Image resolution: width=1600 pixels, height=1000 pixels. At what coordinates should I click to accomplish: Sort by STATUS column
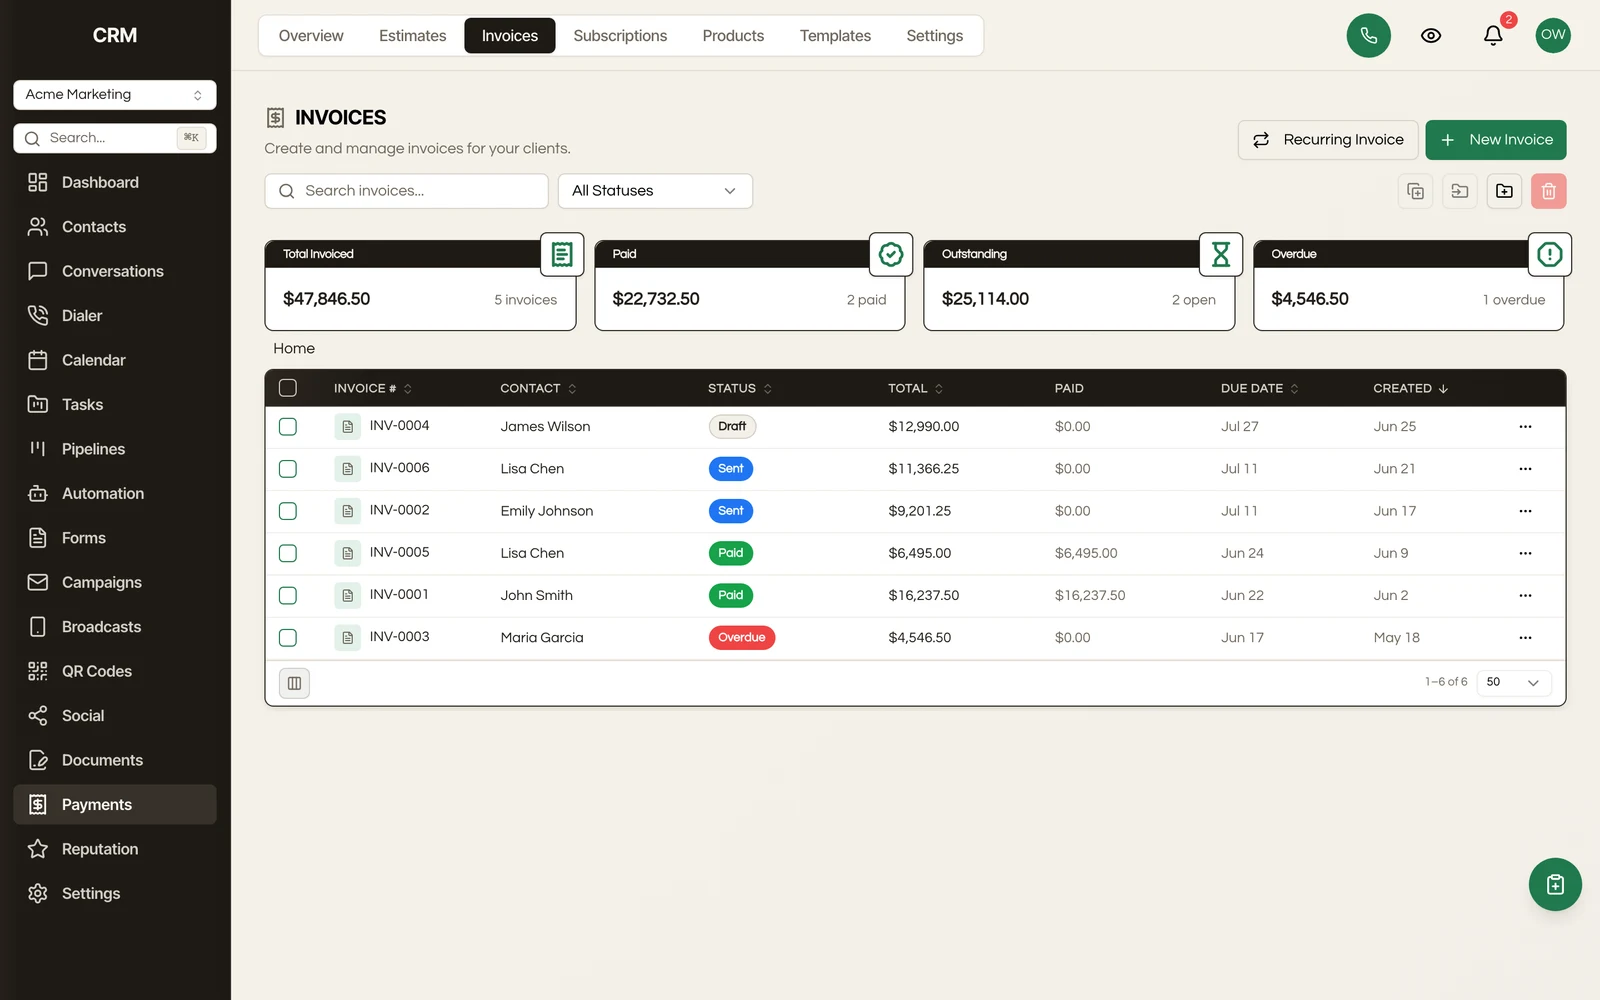(x=740, y=388)
